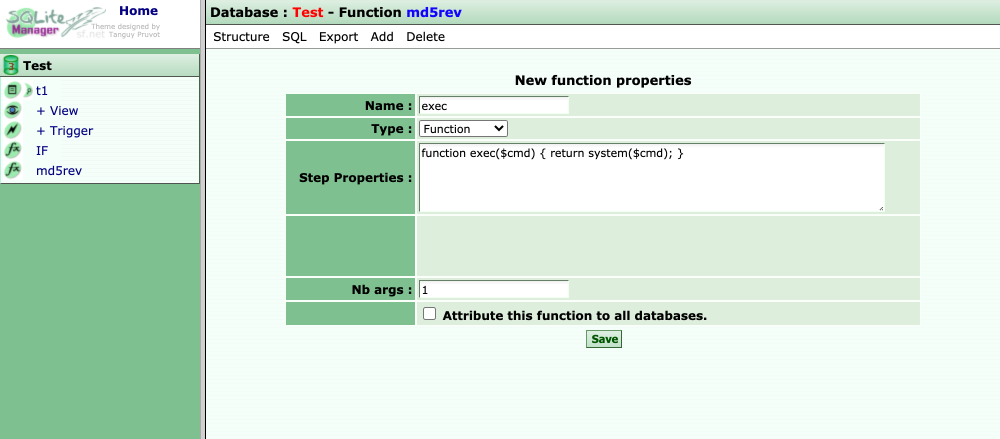The image size is (1000, 439).
Task: Click the Save button
Action: coord(604,339)
